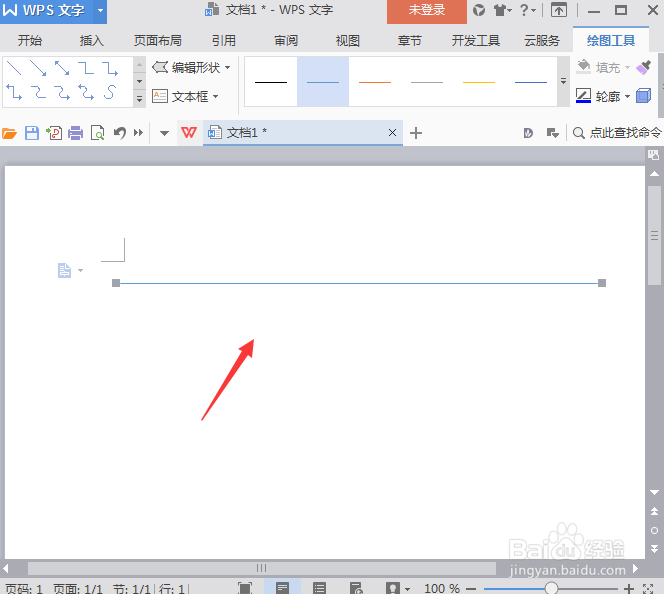
Task: Expand the line styles gallery
Action: [563, 81]
